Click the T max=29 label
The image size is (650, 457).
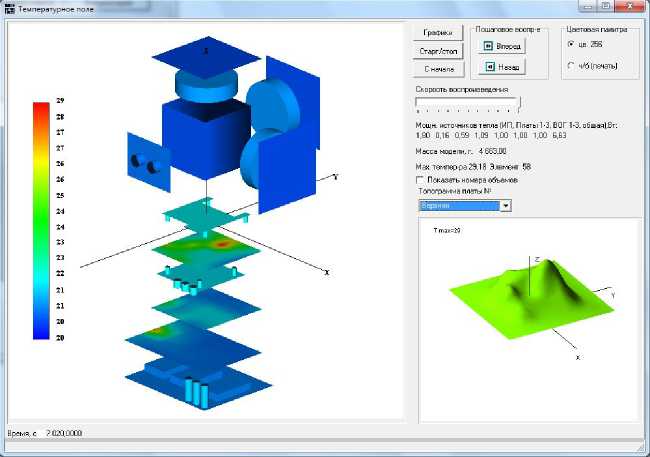[x=447, y=230]
